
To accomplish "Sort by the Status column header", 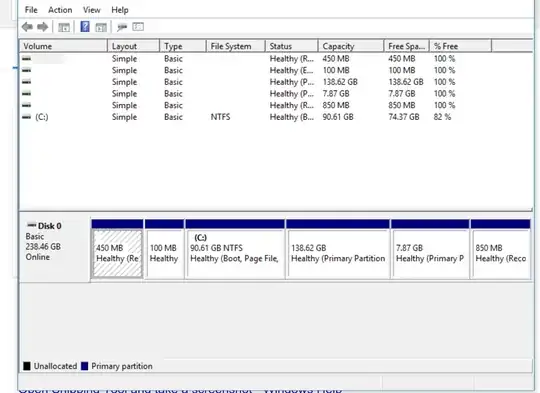I will pyautogui.click(x=292, y=46).
